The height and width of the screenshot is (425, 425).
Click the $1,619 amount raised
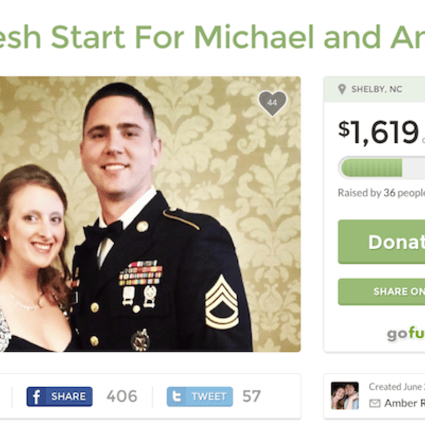point(378,132)
